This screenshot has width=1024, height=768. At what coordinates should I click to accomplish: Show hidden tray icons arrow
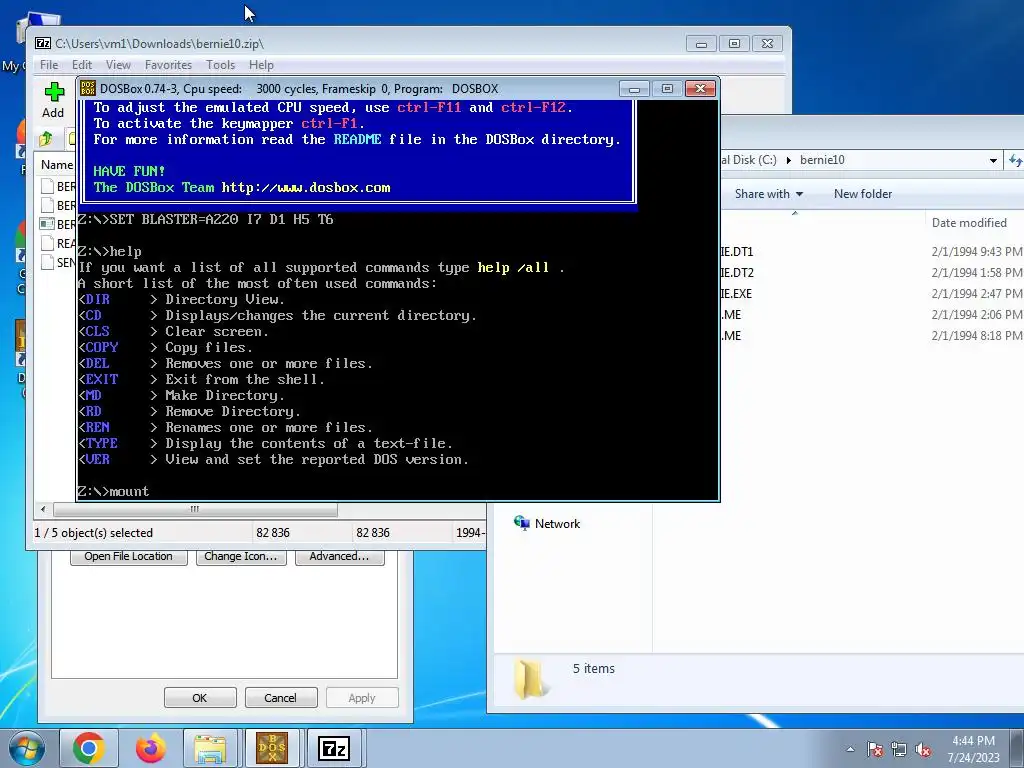click(x=850, y=749)
